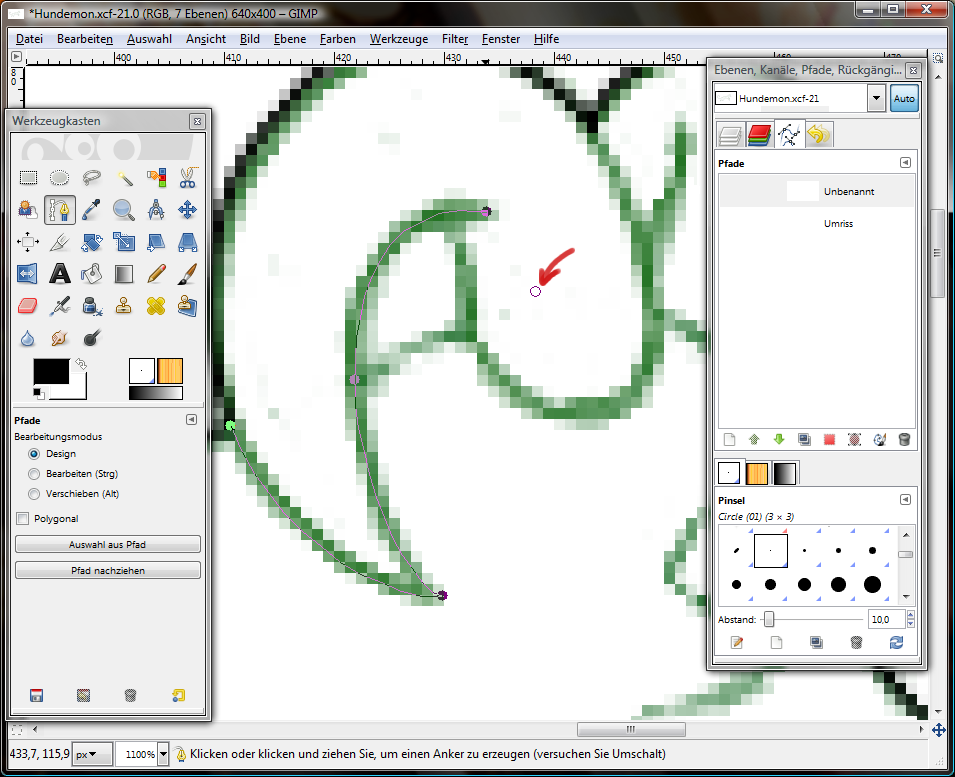Select the Select by Color tool

point(156,178)
